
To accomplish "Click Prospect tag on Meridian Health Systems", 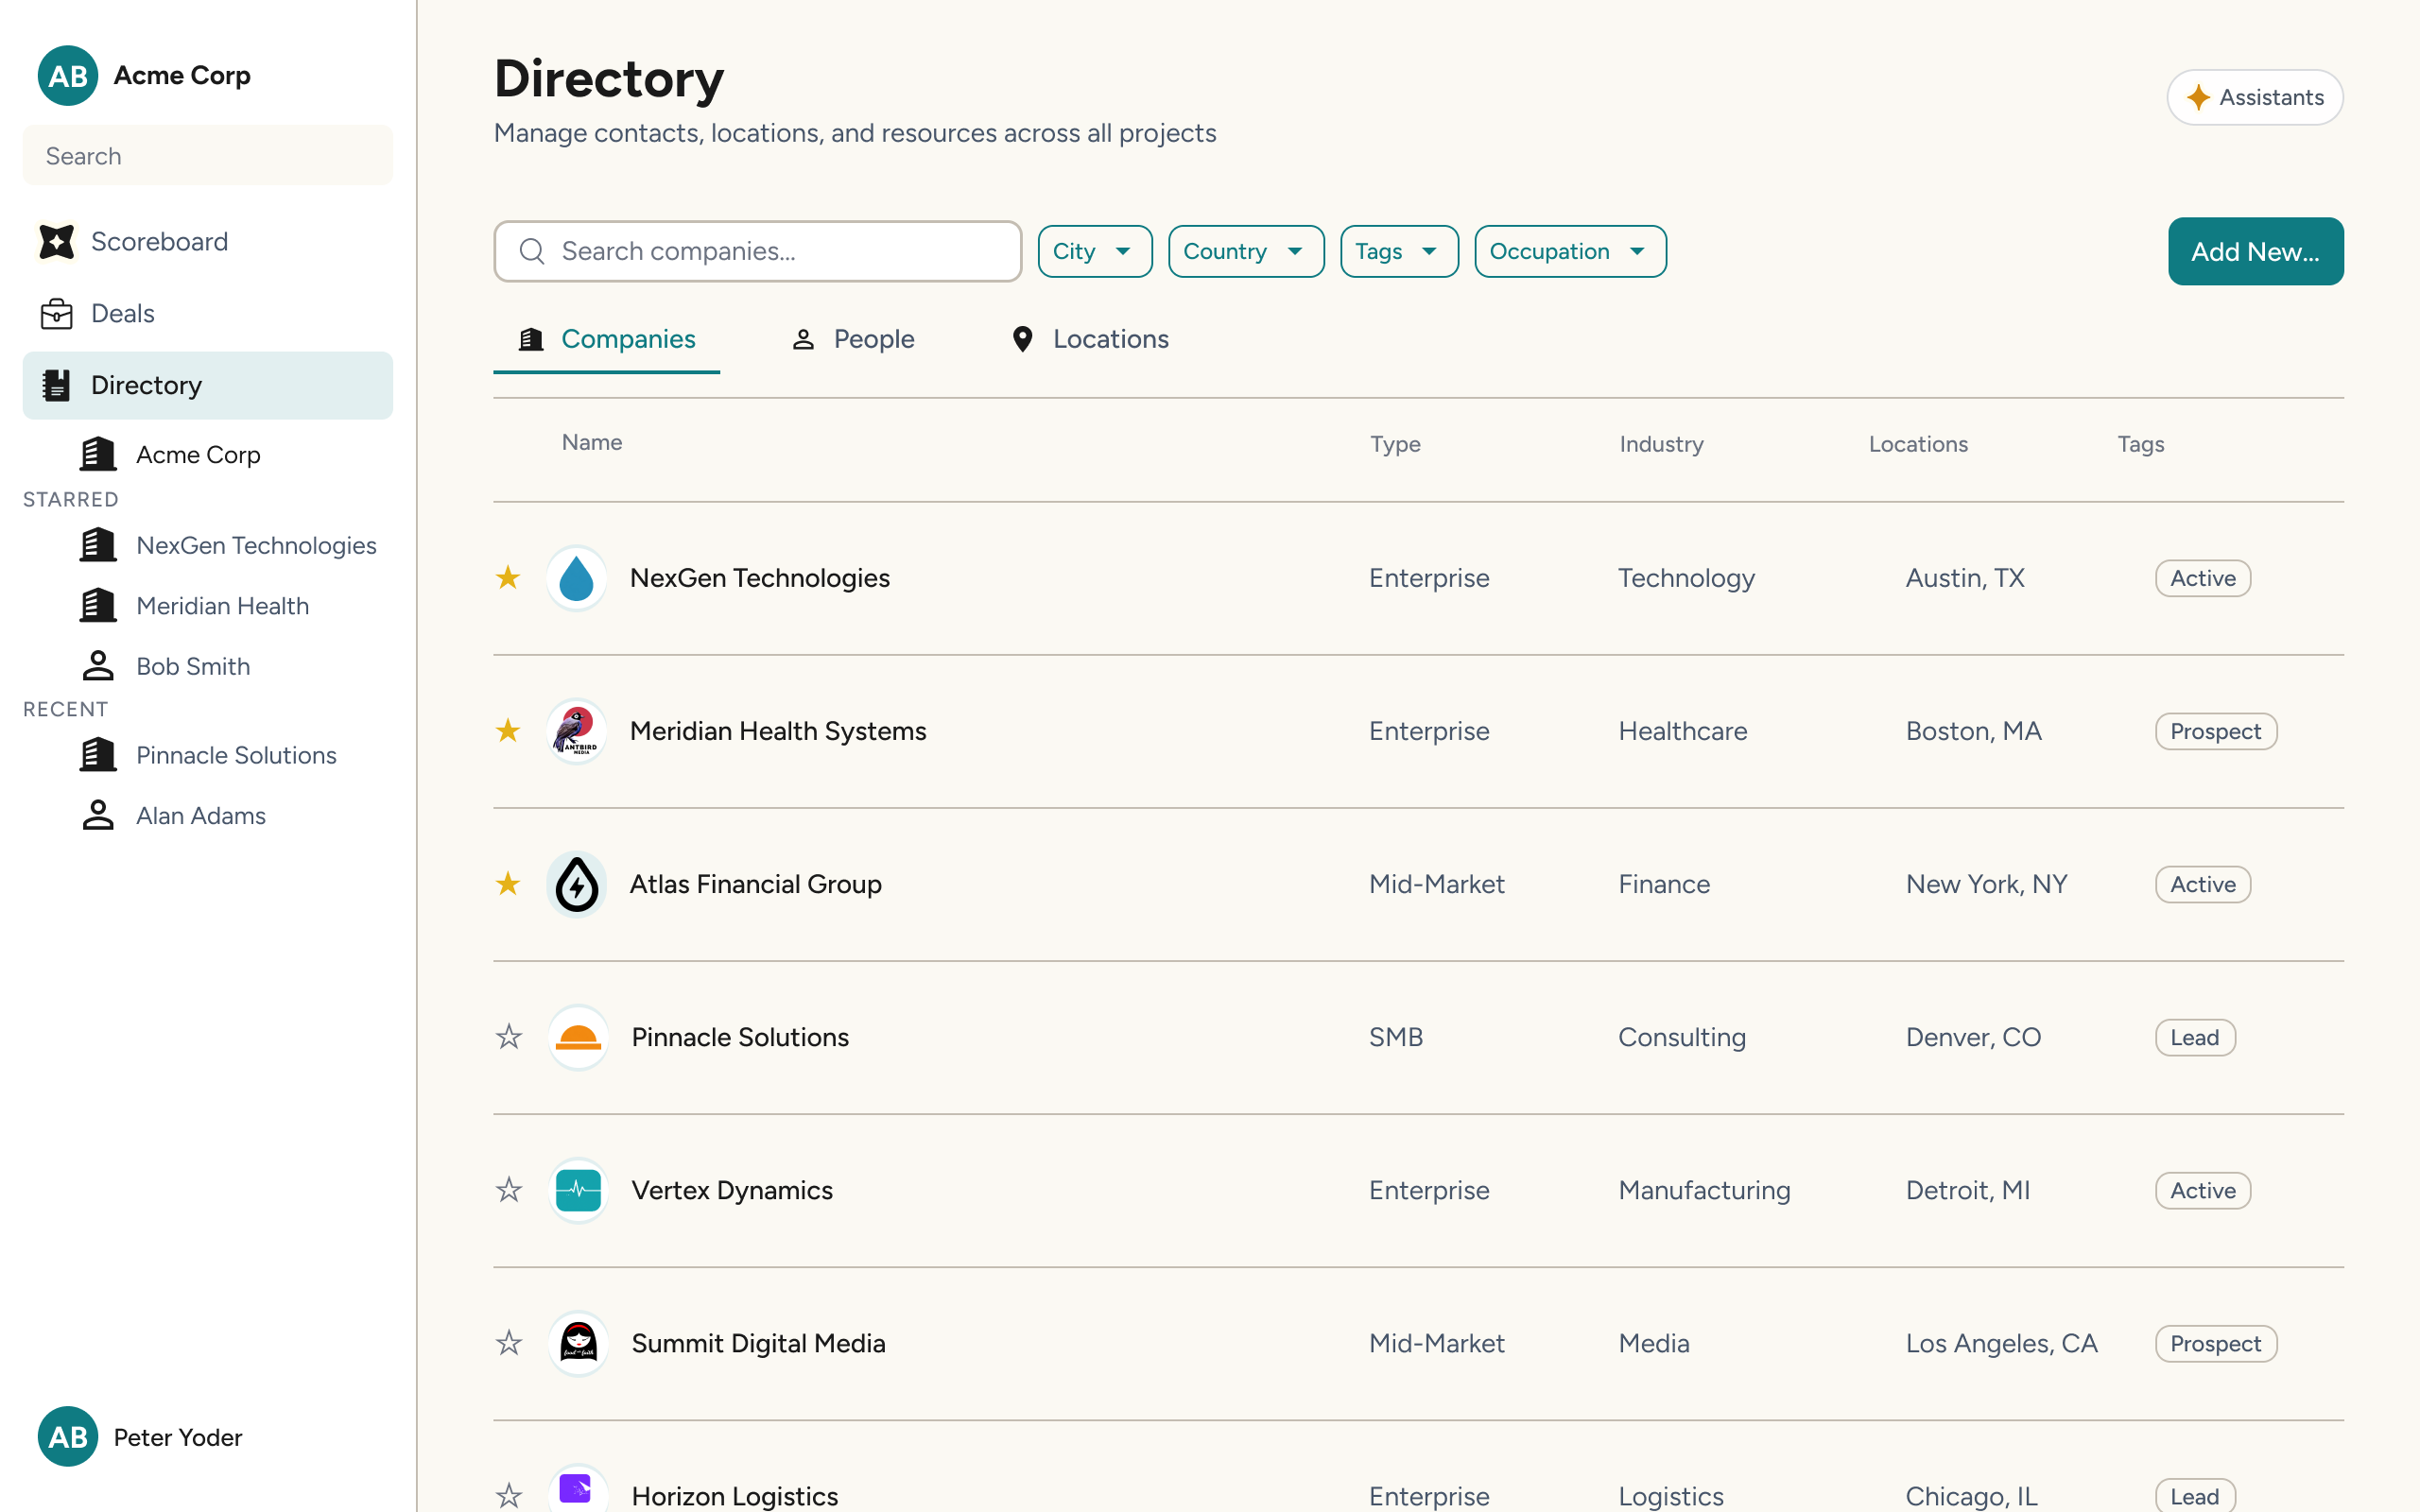I will pyautogui.click(x=2216, y=731).
